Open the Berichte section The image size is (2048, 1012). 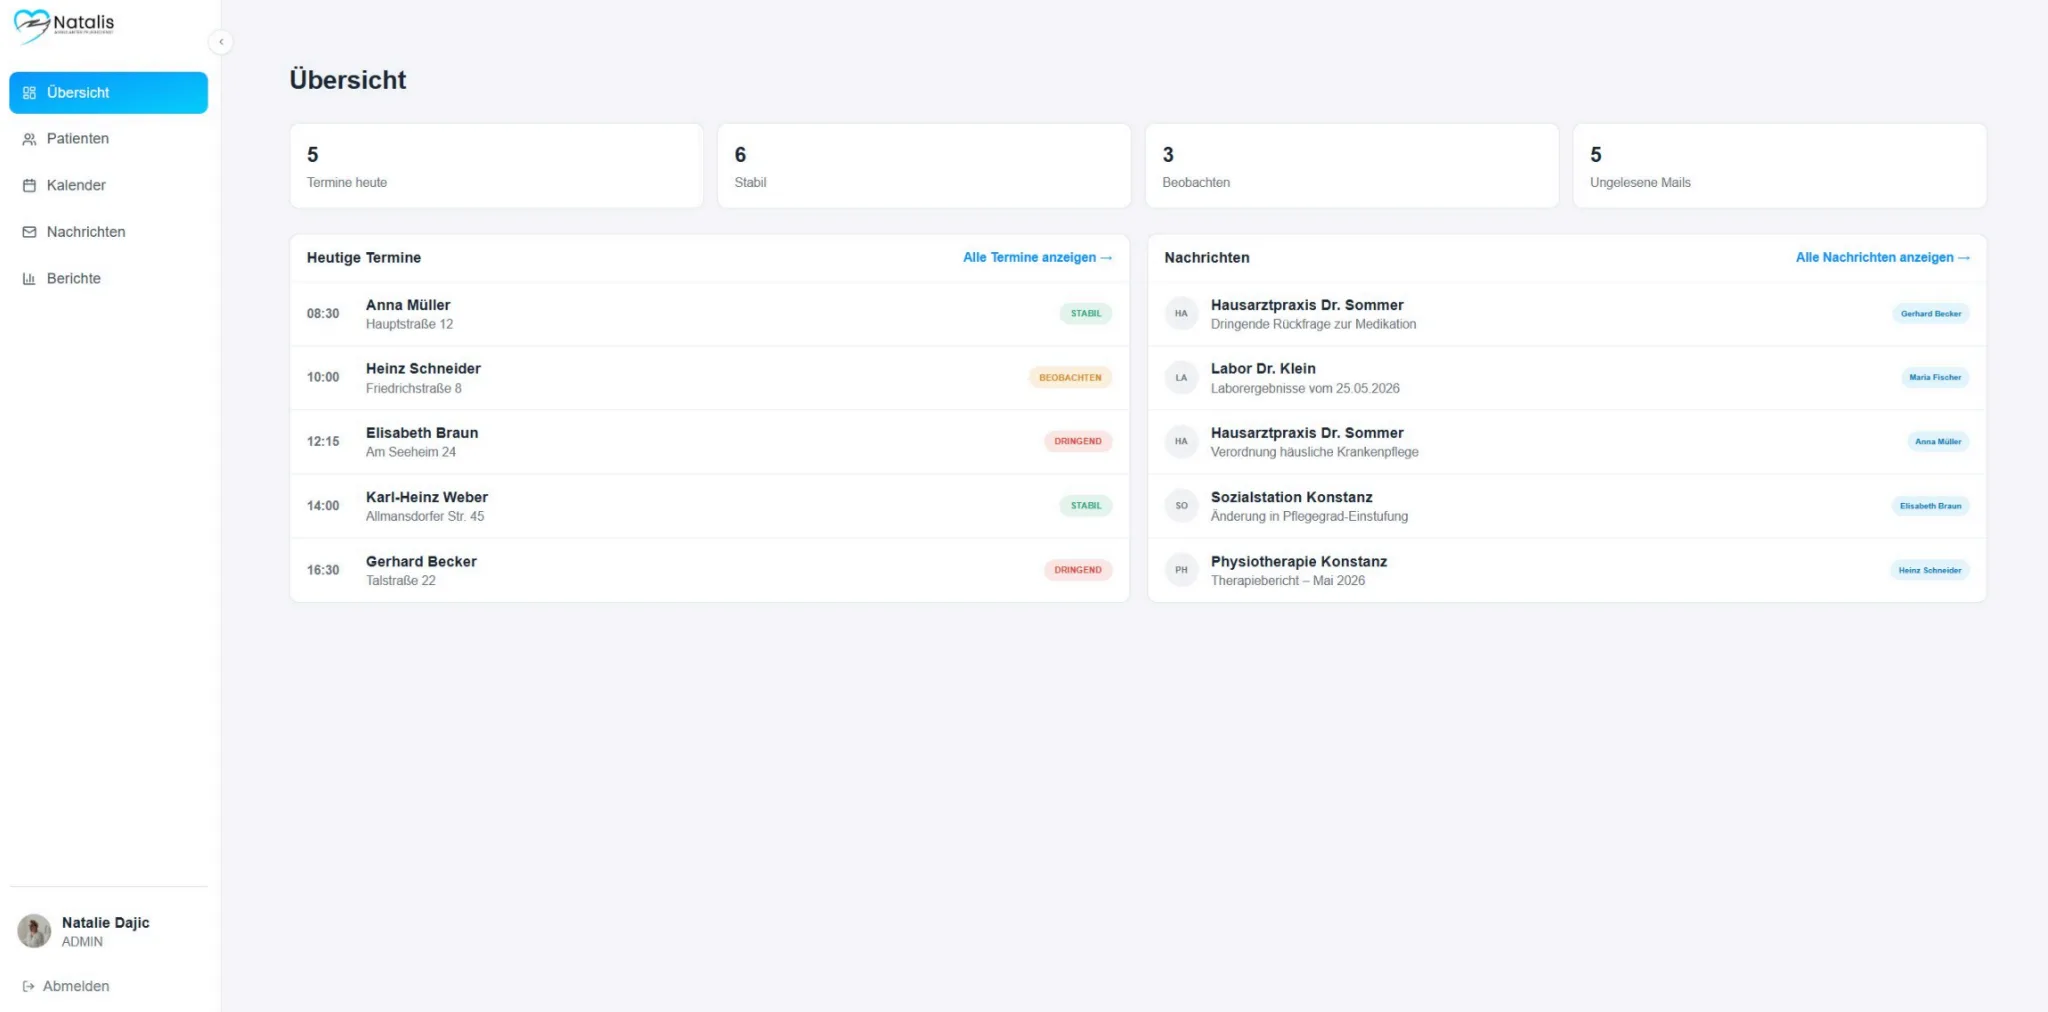[108, 279]
